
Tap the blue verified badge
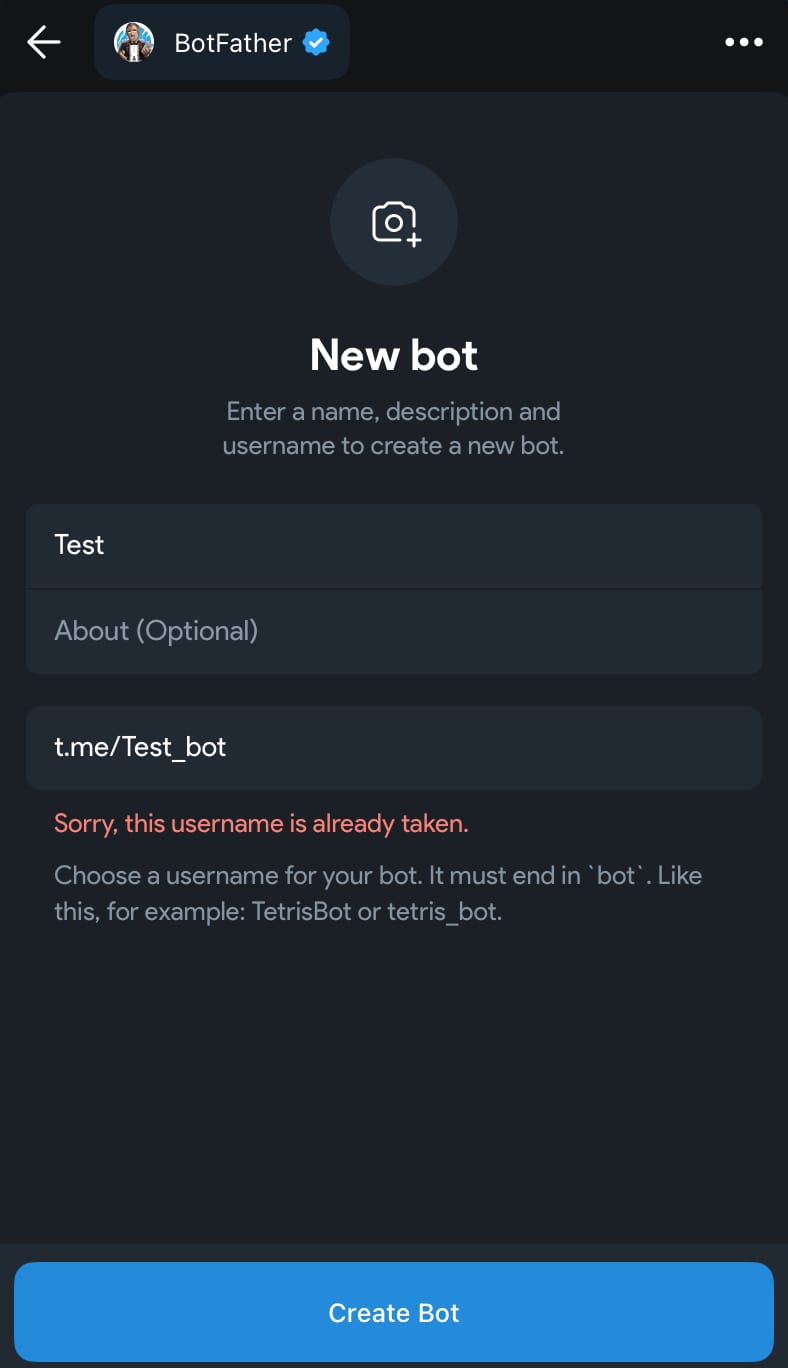click(316, 42)
